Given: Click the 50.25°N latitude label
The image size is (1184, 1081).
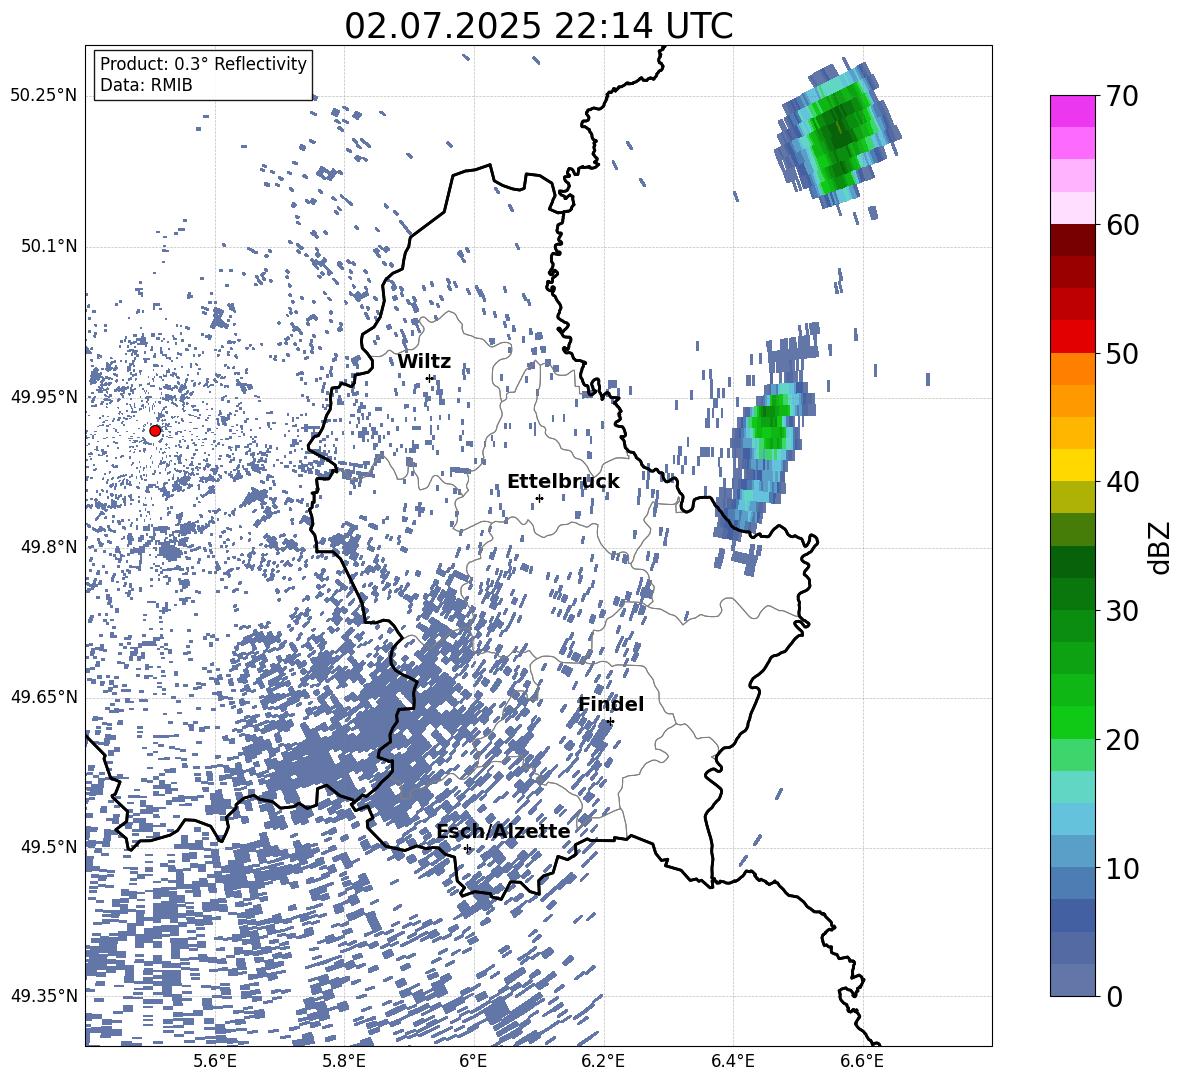Looking at the screenshot, I should [44, 96].
